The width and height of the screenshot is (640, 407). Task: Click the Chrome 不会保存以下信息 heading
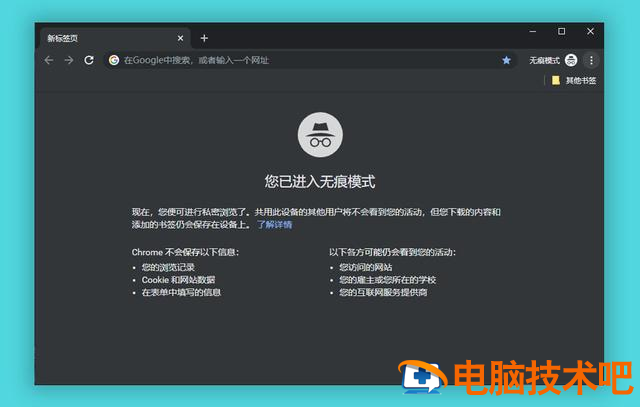pyautogui.click(x=185, y=252)
